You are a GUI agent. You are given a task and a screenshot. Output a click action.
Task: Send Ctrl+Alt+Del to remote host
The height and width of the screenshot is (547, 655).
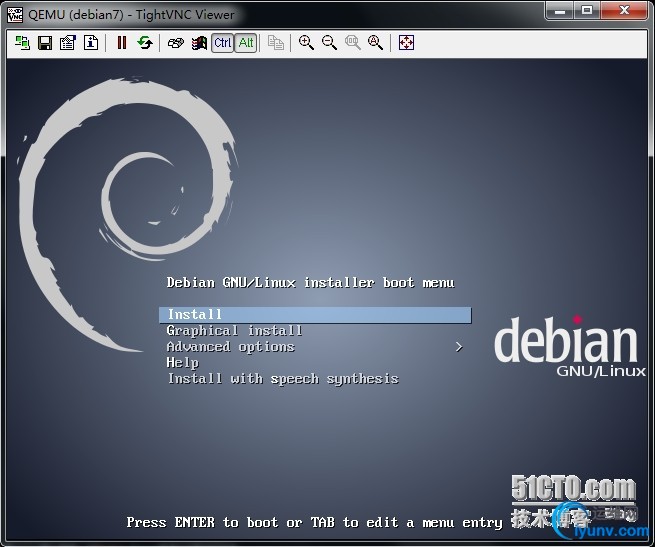pos(176,43)
